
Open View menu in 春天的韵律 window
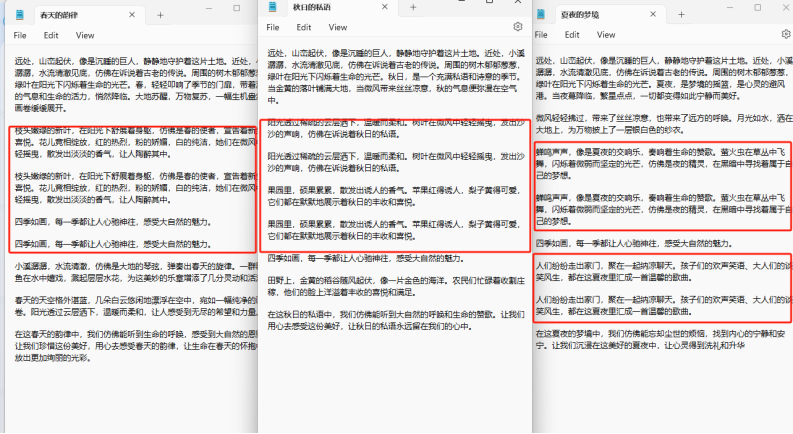[x=85, y=35]
